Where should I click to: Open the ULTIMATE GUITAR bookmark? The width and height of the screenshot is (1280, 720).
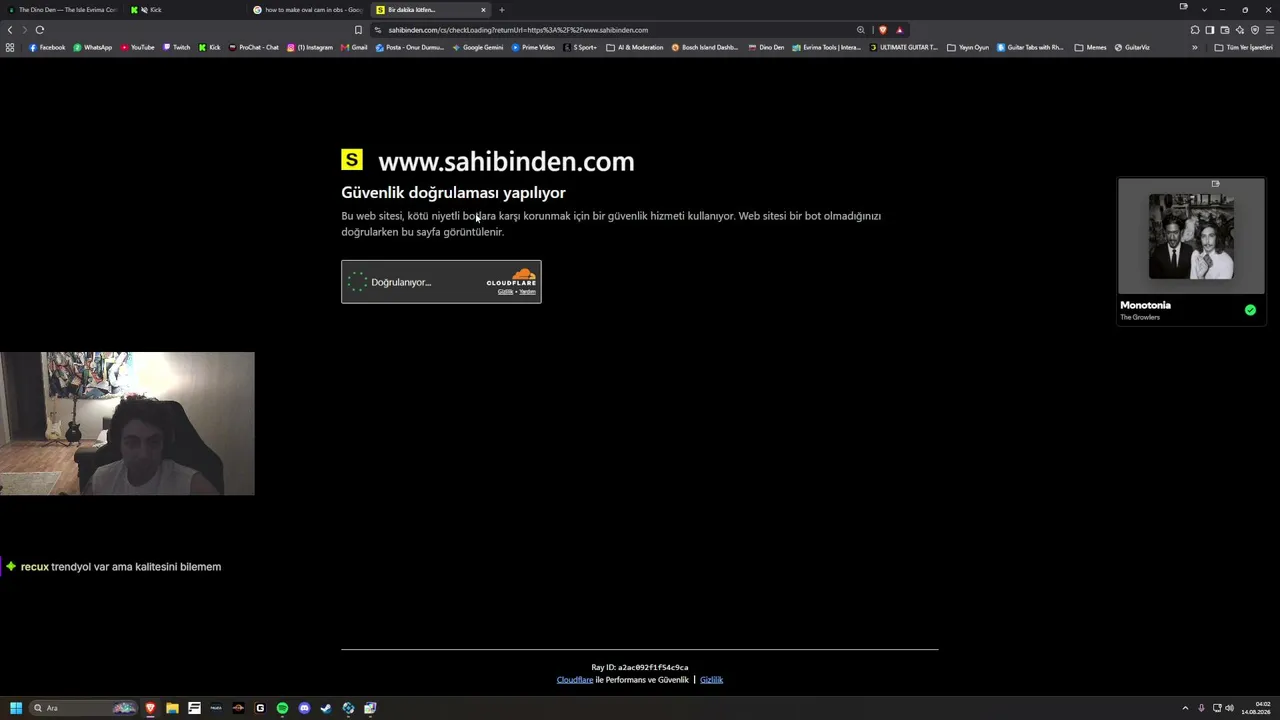[904, 47]
